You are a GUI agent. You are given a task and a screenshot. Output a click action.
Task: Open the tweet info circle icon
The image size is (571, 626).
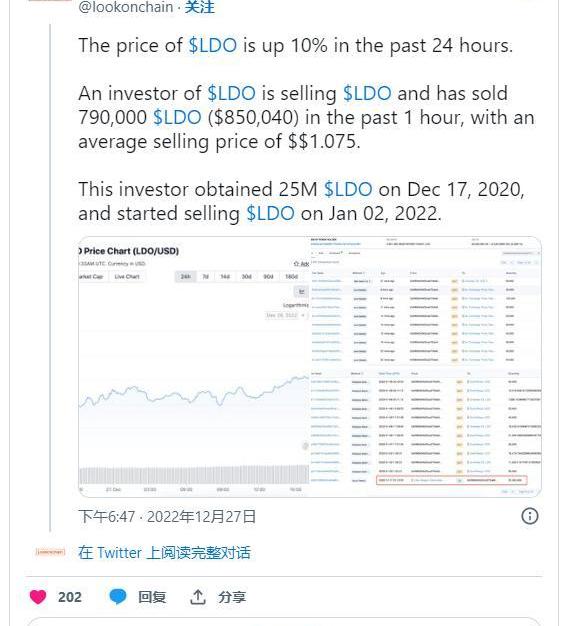click(529, 516)
